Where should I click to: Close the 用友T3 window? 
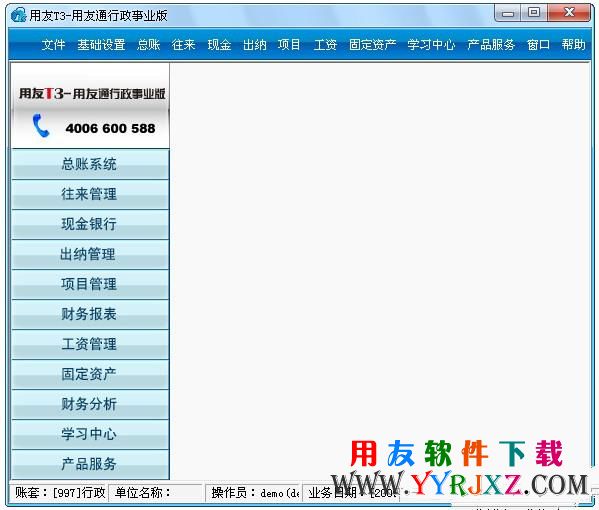569,13
